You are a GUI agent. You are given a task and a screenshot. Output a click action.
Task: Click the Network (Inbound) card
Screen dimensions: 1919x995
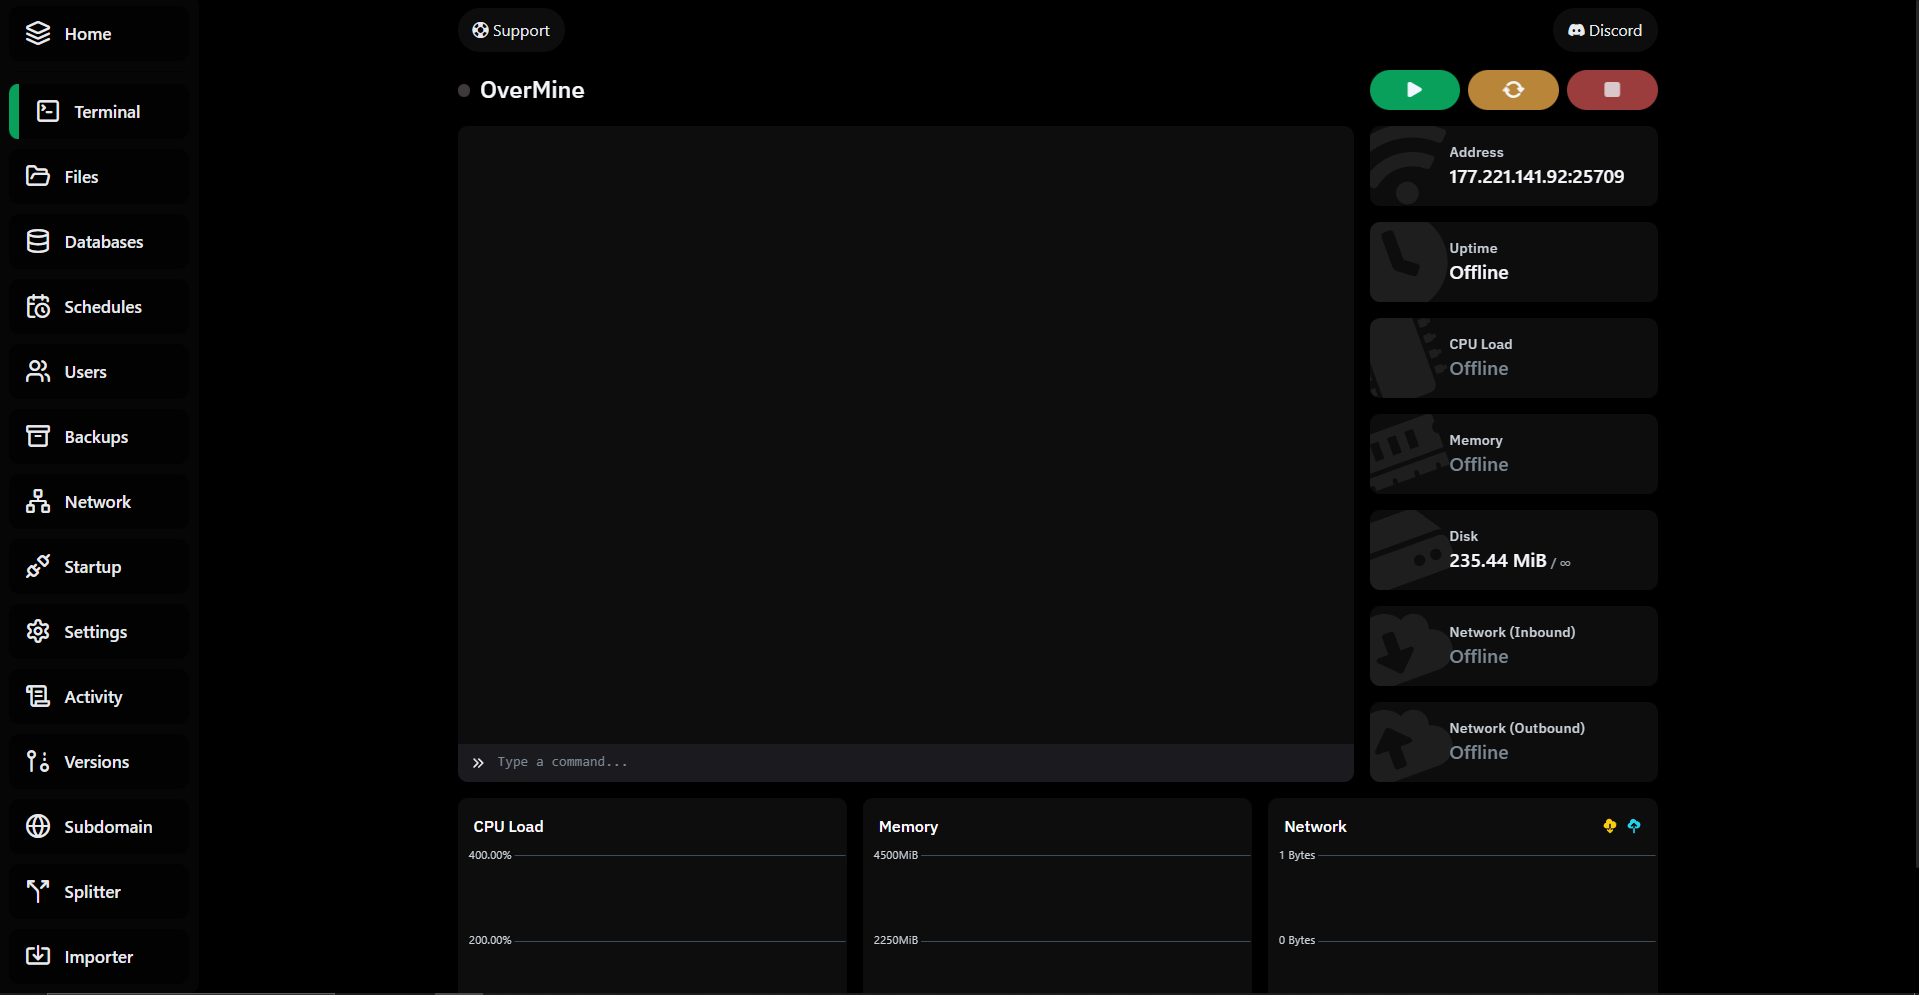click(1513, 646)
